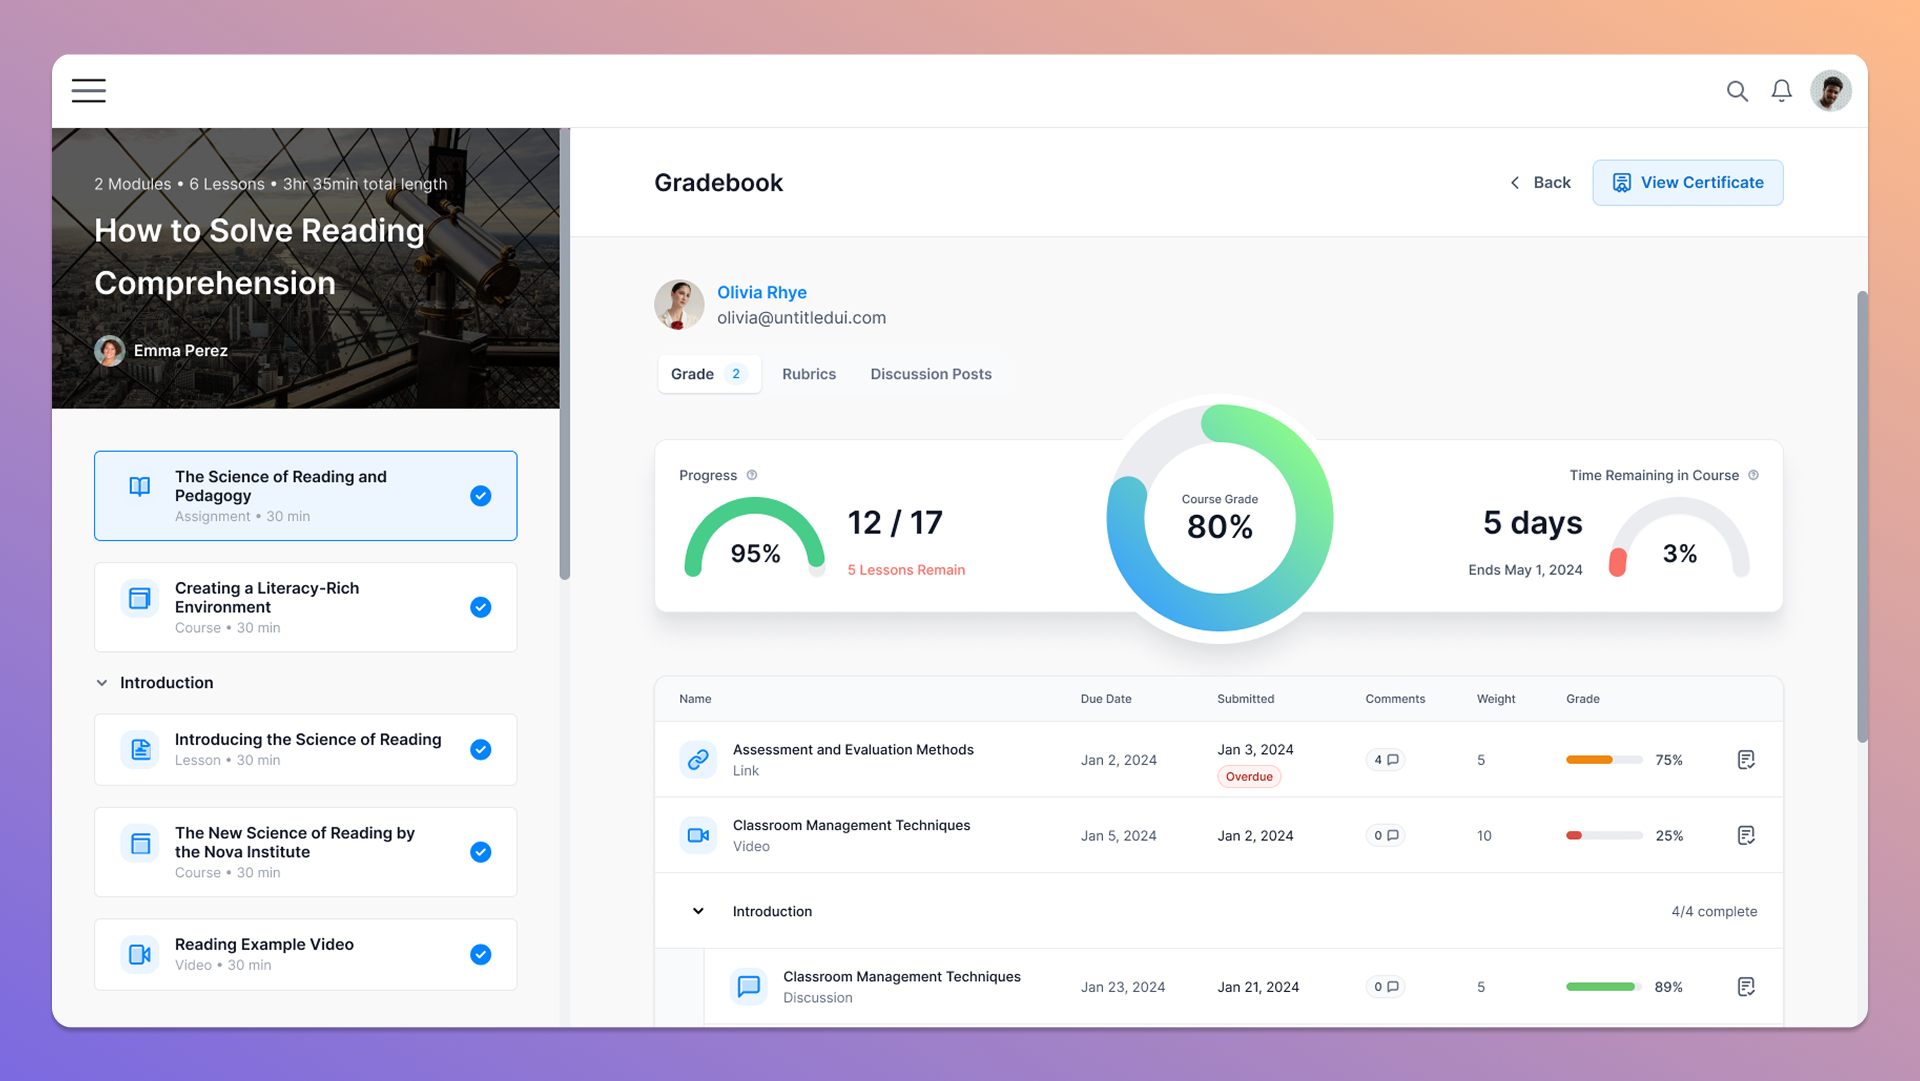
Task: Click the video icon for Classroom Management Techniques Jan 5 row
Action: tap(698, 835)
